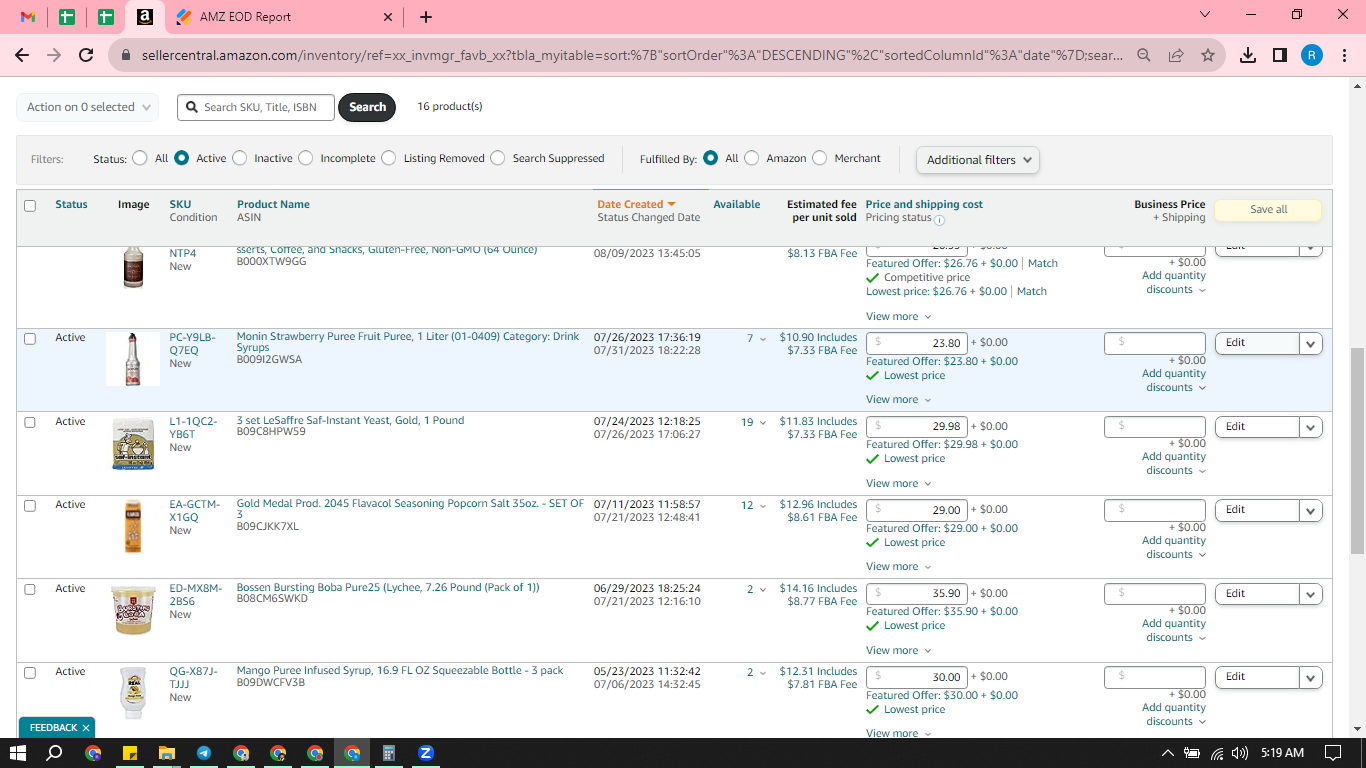Go back to the previous page
The width and height of the screenshot is (1366, 768).
(x=22, y=56)
